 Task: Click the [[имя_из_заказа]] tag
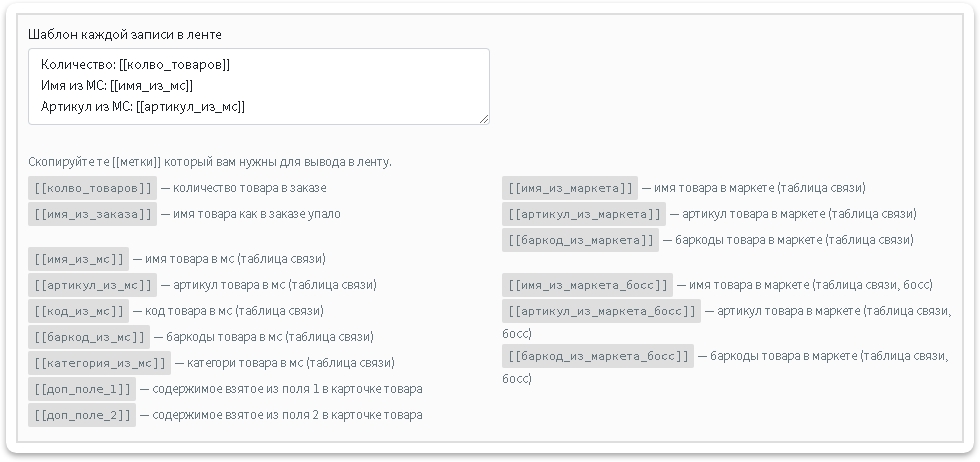coord(92,214)
